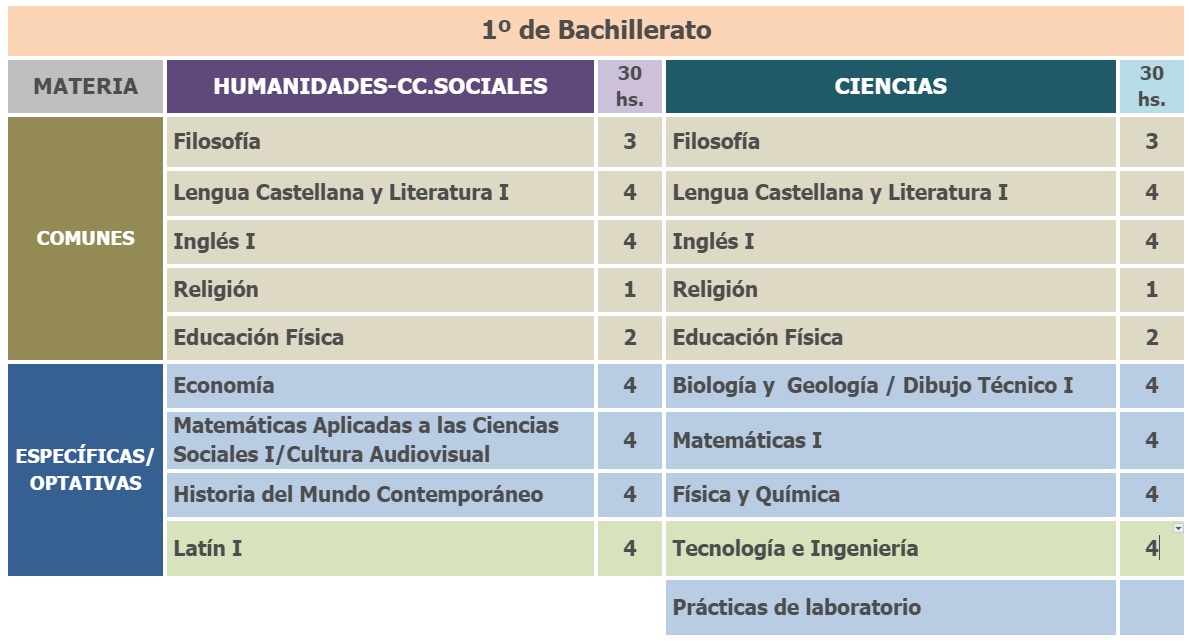Image resolution: width=1189 pixels, height=643 pixels.
Task: Click the Inglés I cell under Humanidades
Action: pos(381,242)
